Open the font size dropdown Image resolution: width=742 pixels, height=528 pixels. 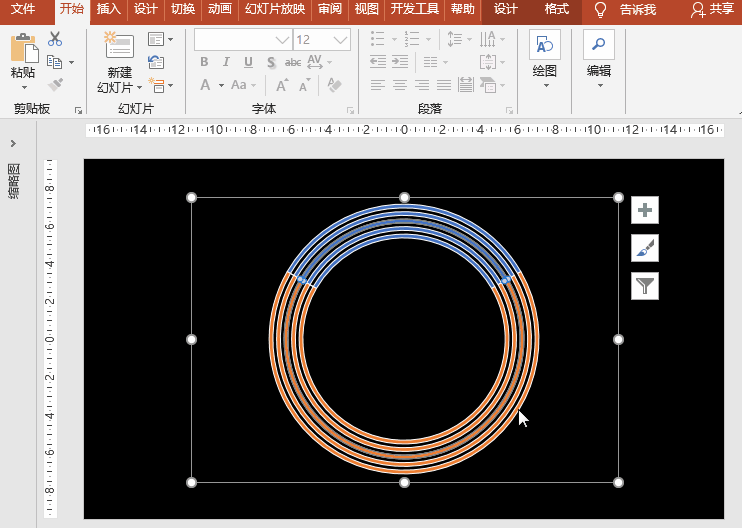(341, 40)
